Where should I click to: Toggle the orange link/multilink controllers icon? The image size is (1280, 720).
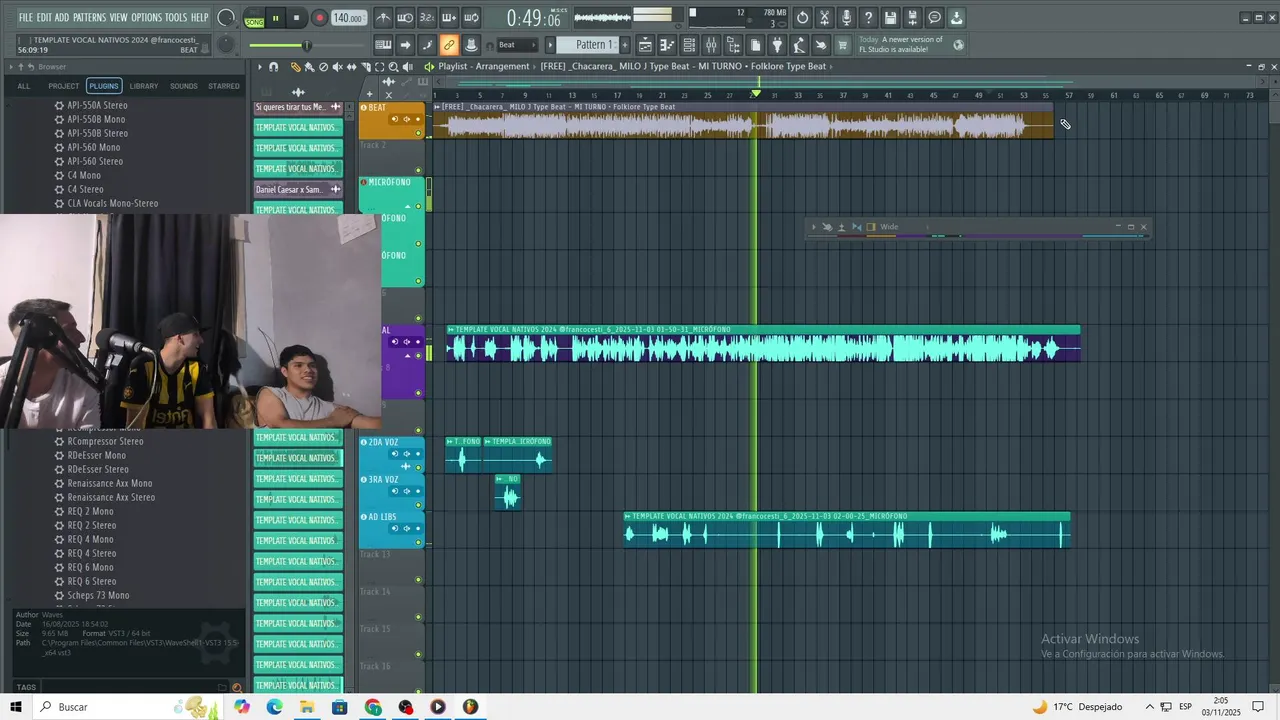(449, 45)
